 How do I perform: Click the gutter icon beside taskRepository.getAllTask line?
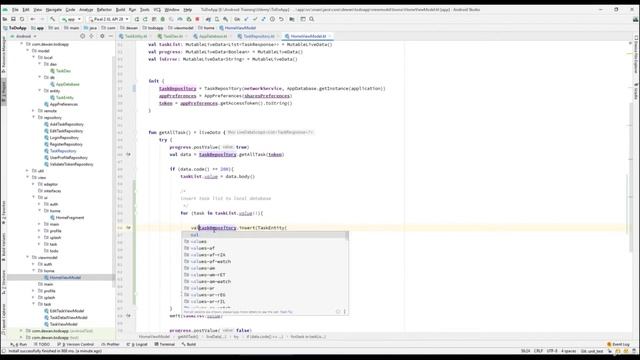point(128,154)
